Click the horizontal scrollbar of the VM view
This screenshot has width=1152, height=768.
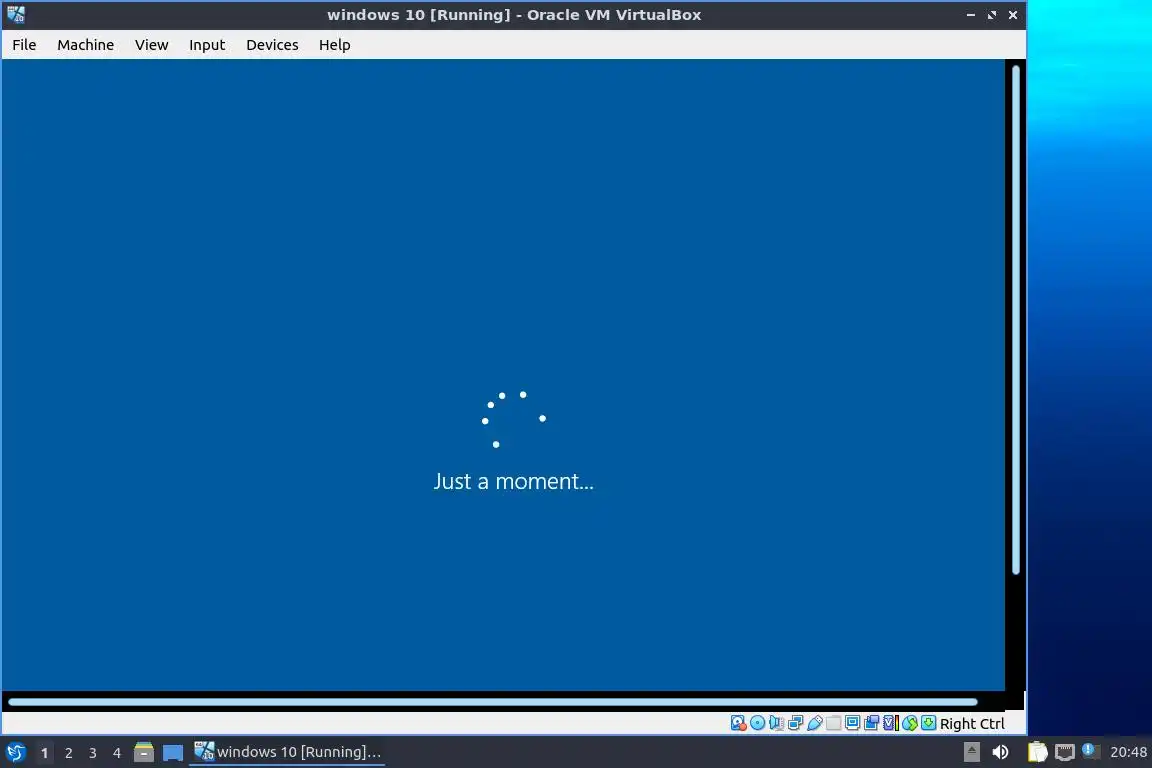pos(492,702)
